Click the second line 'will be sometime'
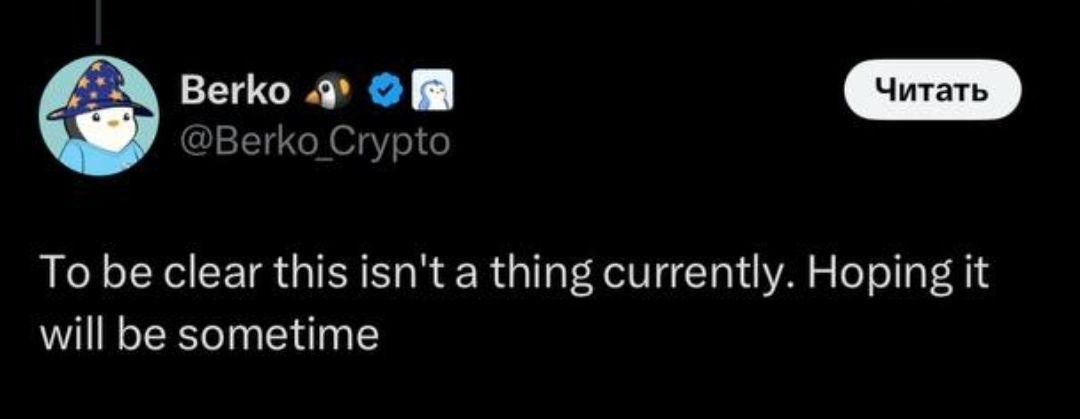1080x419 pixels. coord(209,336)
